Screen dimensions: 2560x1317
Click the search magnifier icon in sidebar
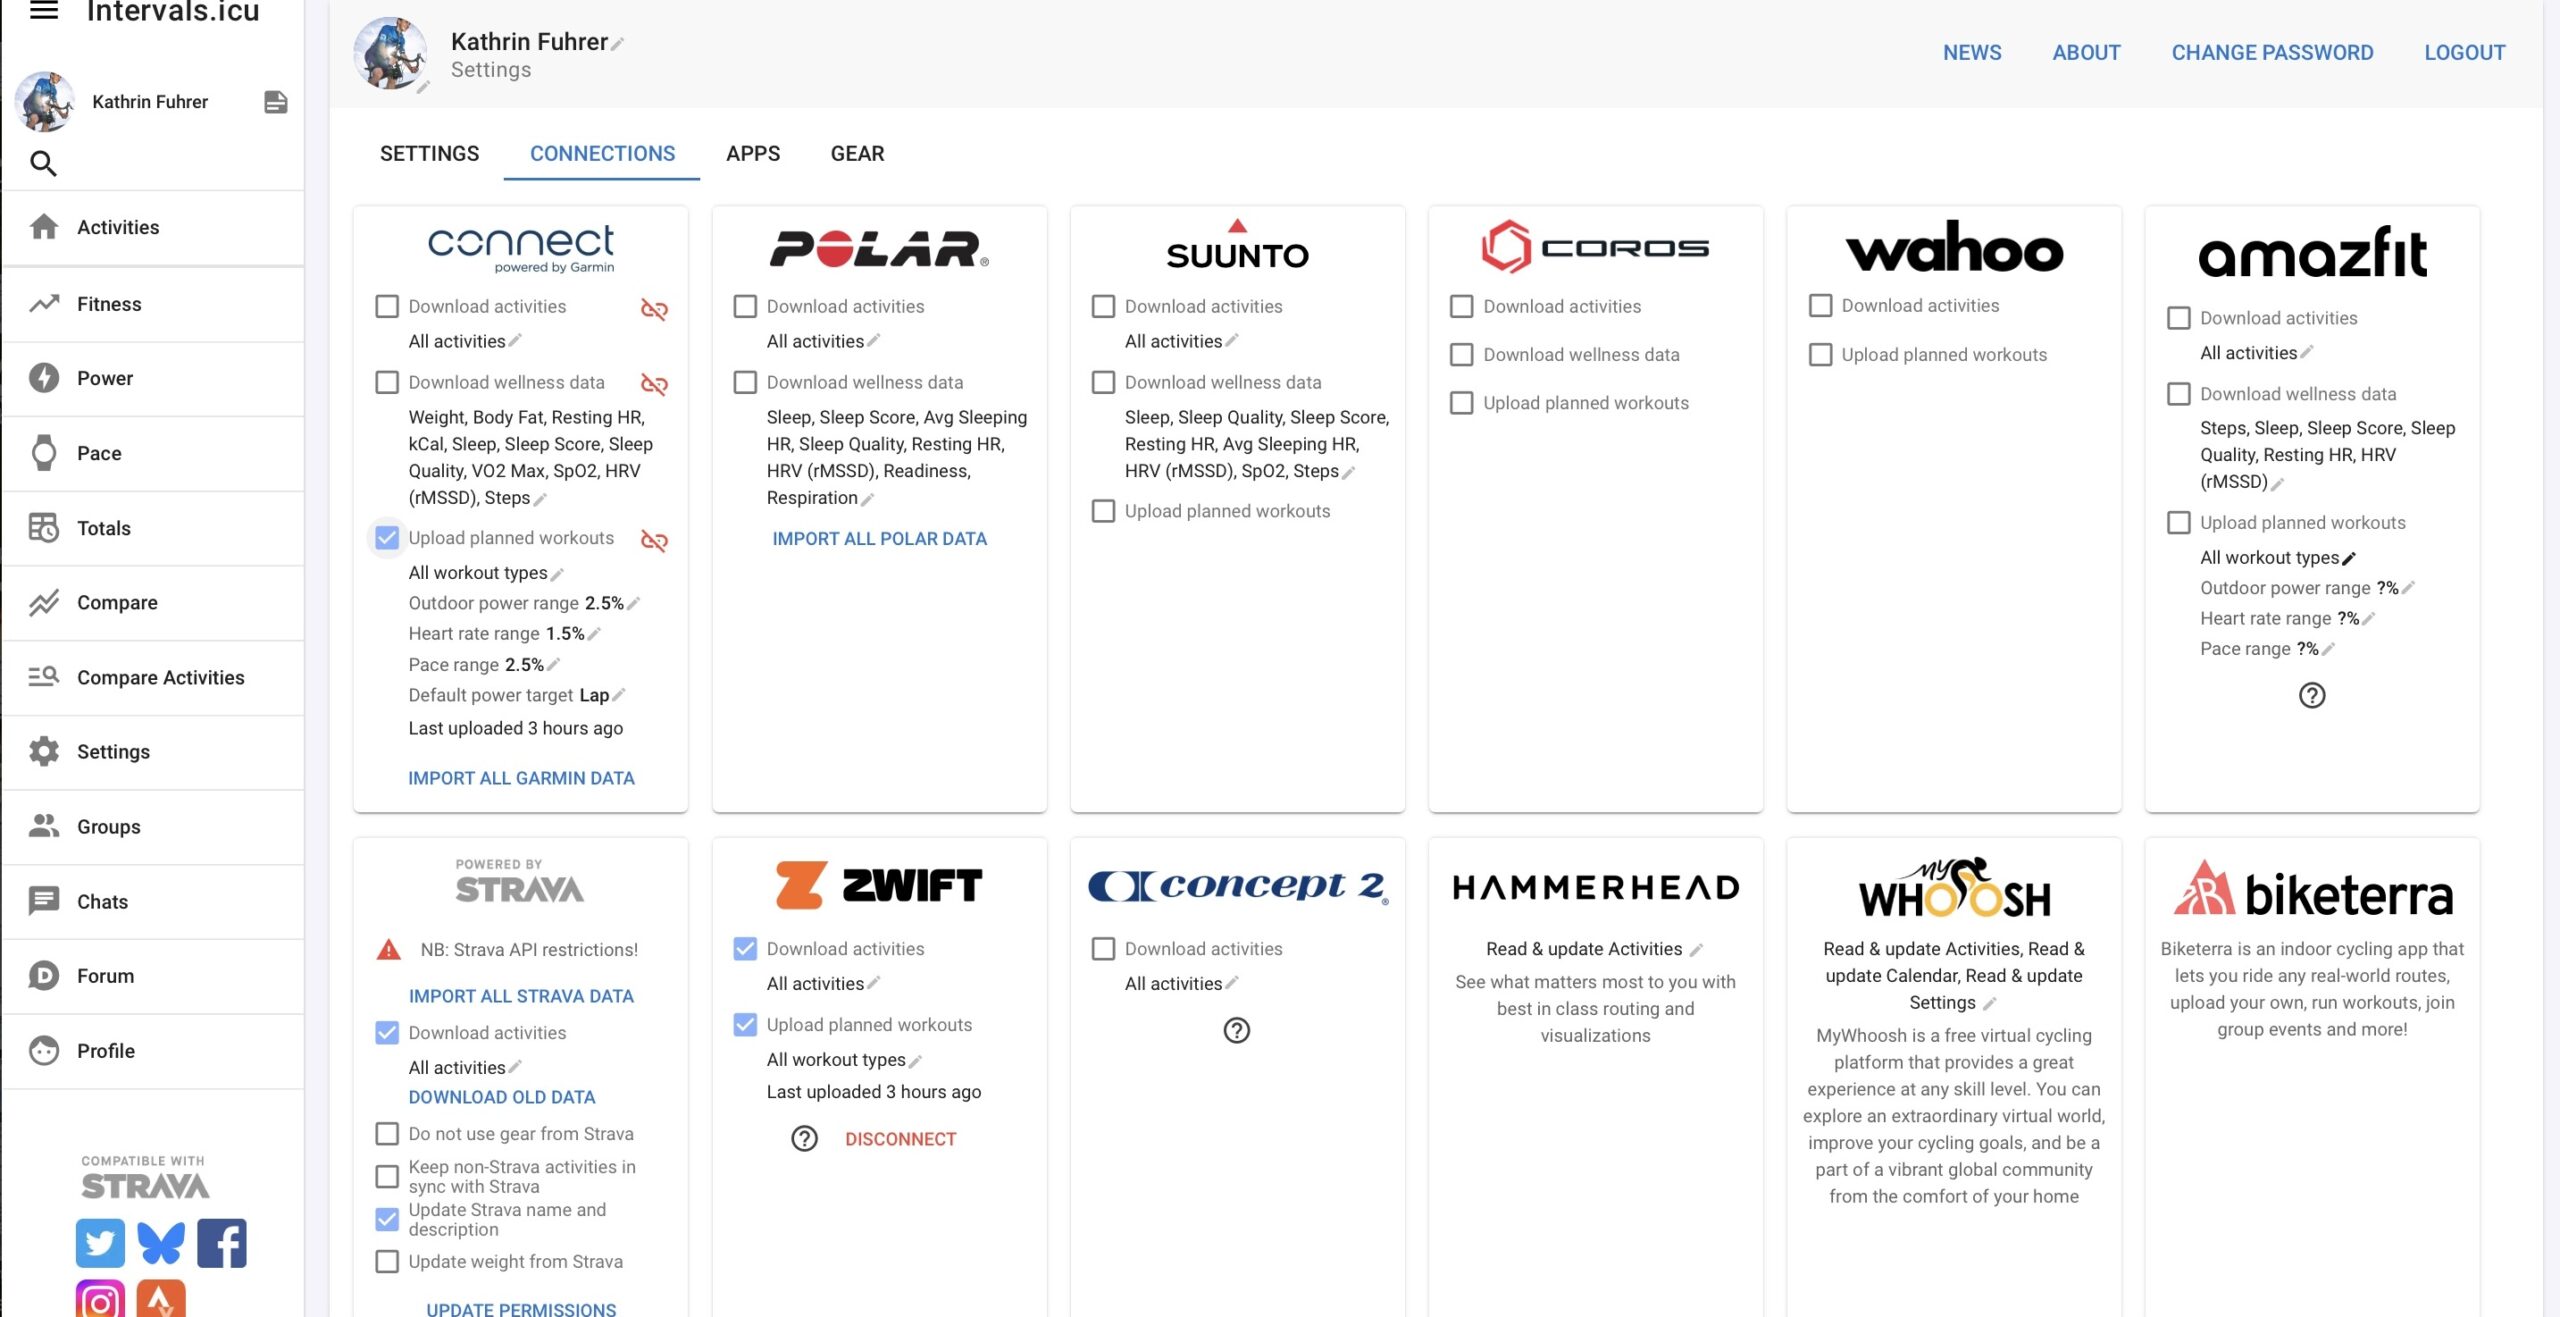tap(43, 163)
